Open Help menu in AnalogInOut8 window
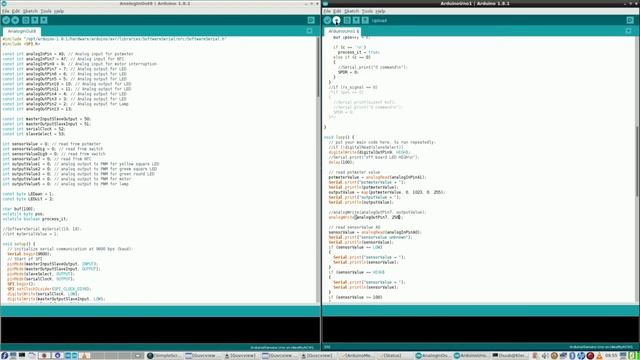Image resolution: width=640 pixels, height=360 pixels. point(59,11)
